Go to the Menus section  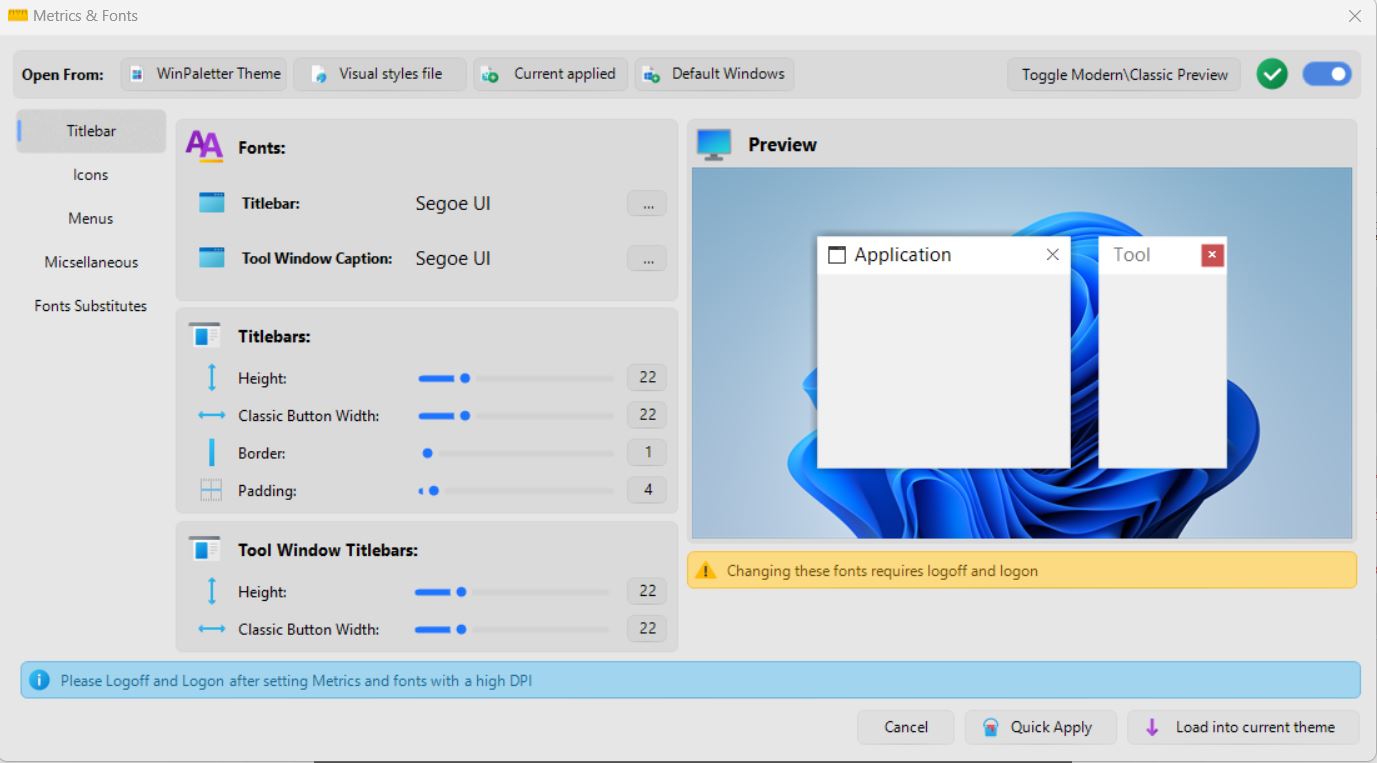[91, 219]
